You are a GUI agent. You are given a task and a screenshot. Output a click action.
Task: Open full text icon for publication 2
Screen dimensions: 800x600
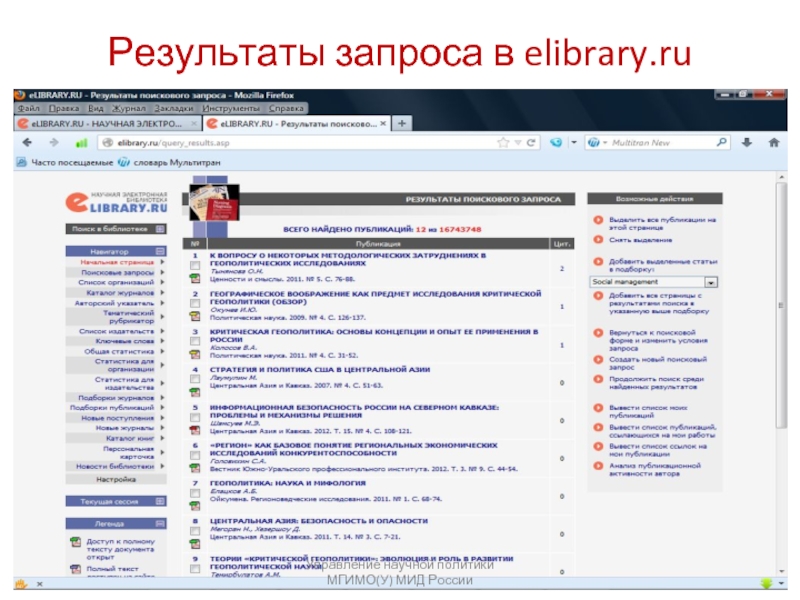[195, 316]
